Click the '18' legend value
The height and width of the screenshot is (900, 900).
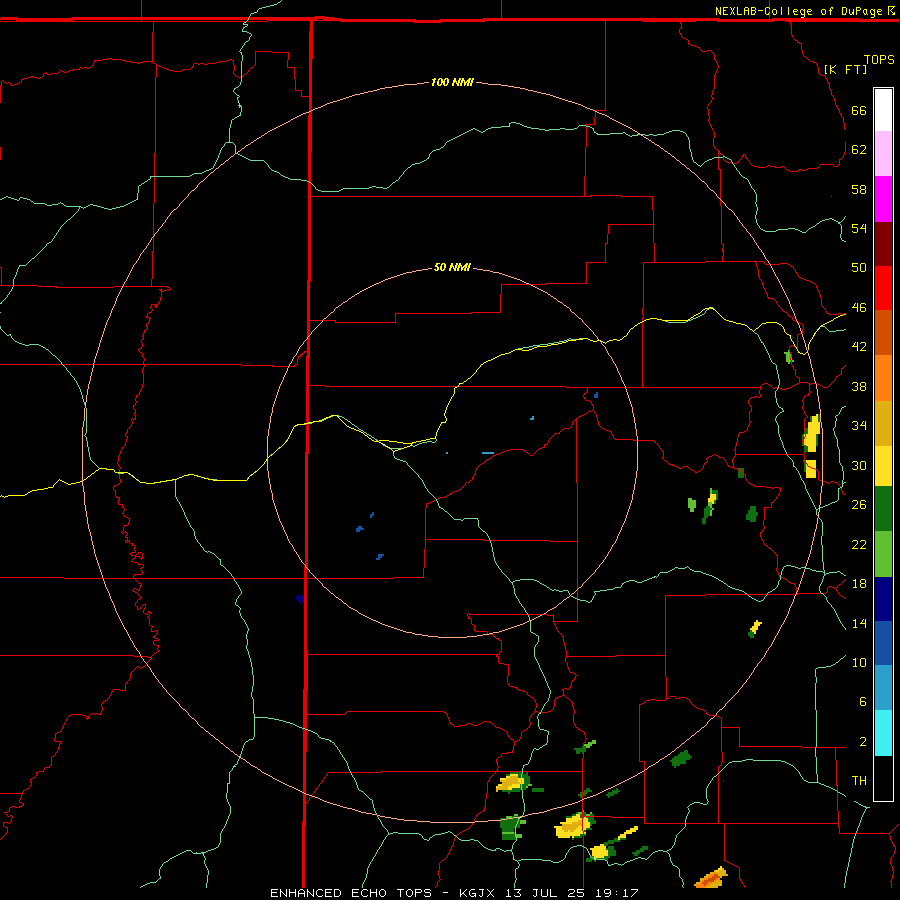click(x=859, y=584)
